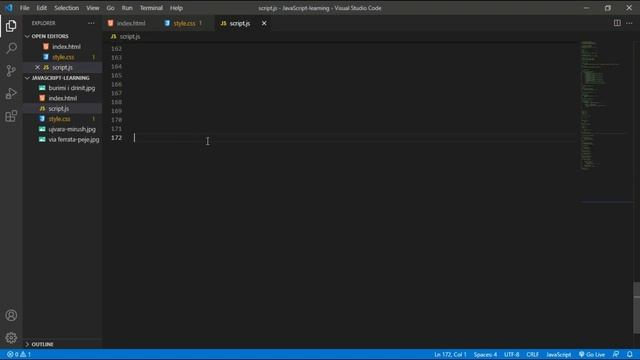Viewport: 640px width, 360px height.
Task: Open the Run and Debug view
Action: click(11, 93)
